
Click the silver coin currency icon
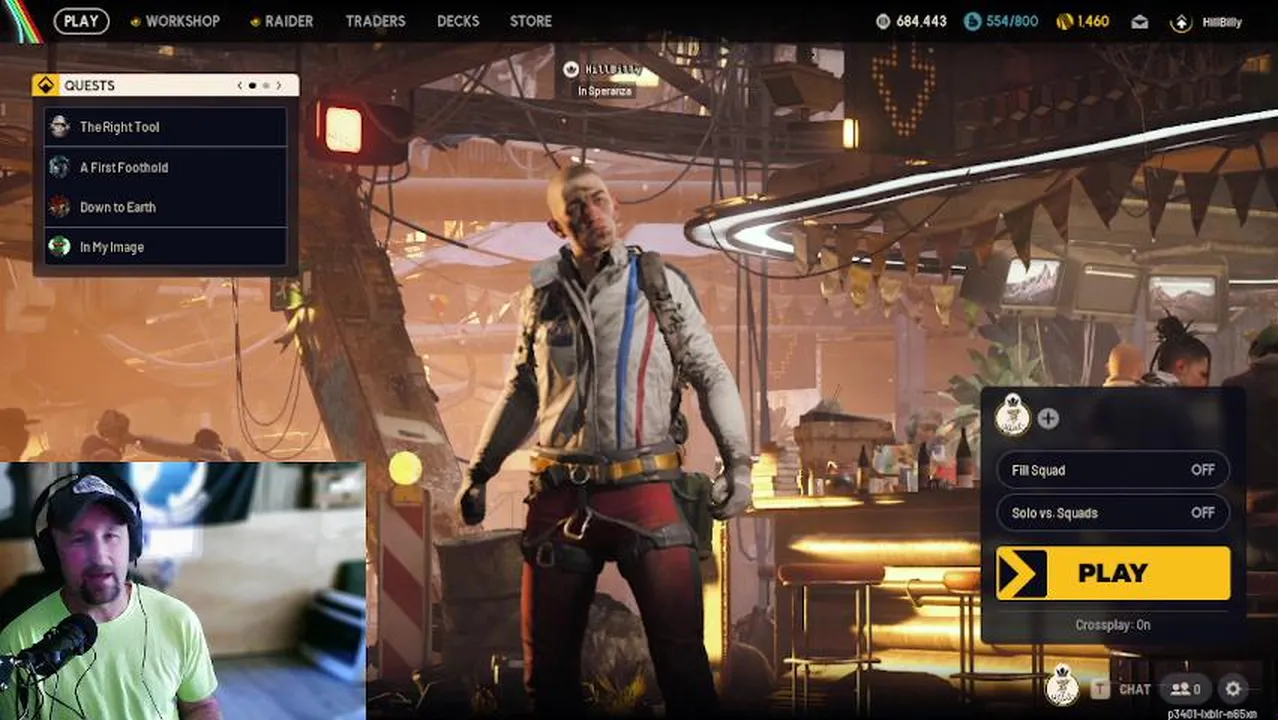pos(882,21)
